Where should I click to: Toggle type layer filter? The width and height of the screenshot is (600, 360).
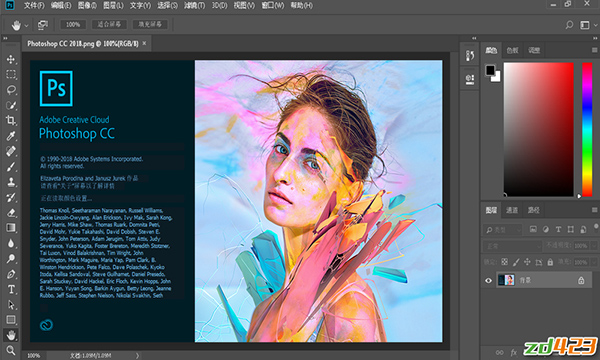(x=558, y=229)
